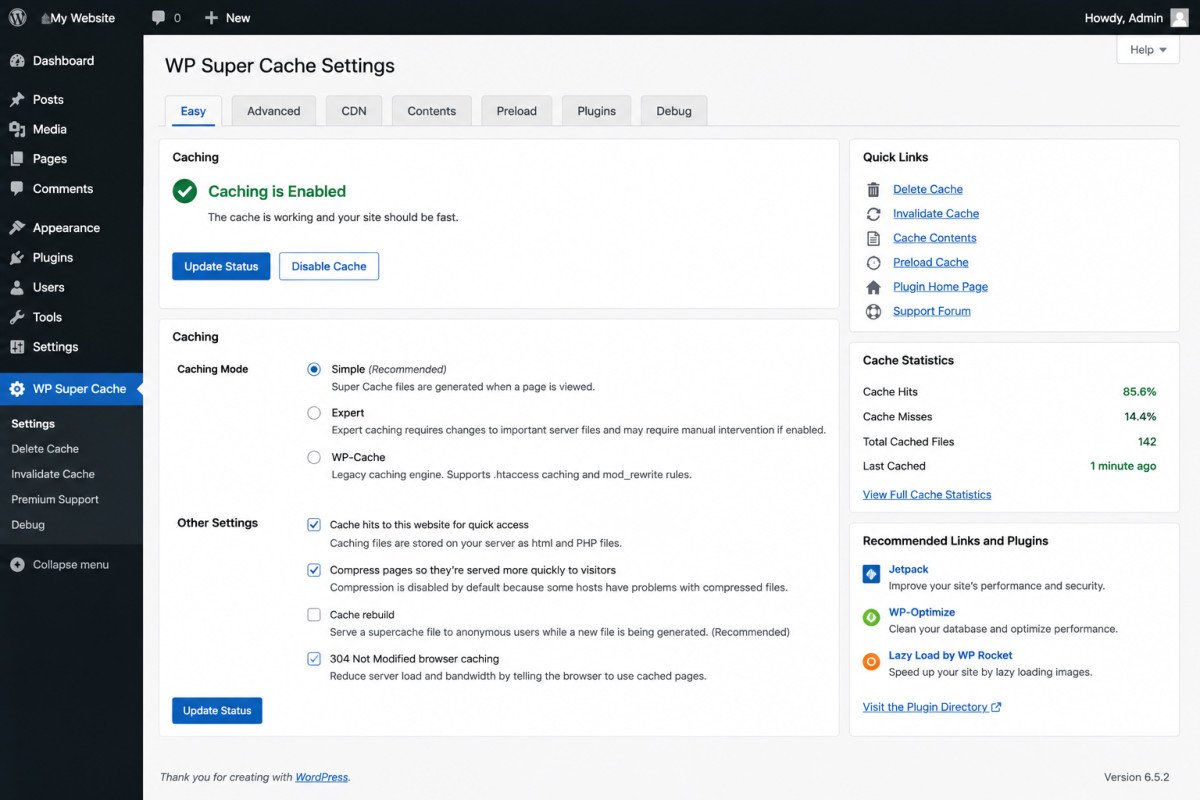Viewport: 1200px width, 800px height.
Task: Open the Howdy, Admin account menu
Action: (x=1137, y=17)
